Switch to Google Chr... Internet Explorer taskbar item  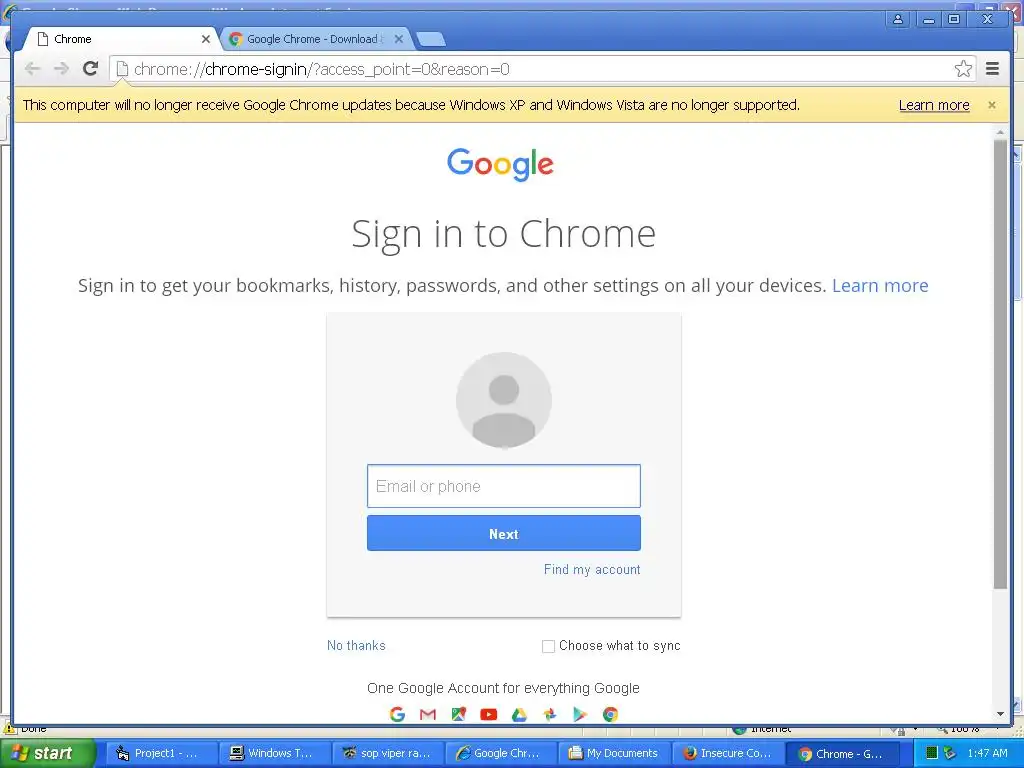(x=502, y=753)
